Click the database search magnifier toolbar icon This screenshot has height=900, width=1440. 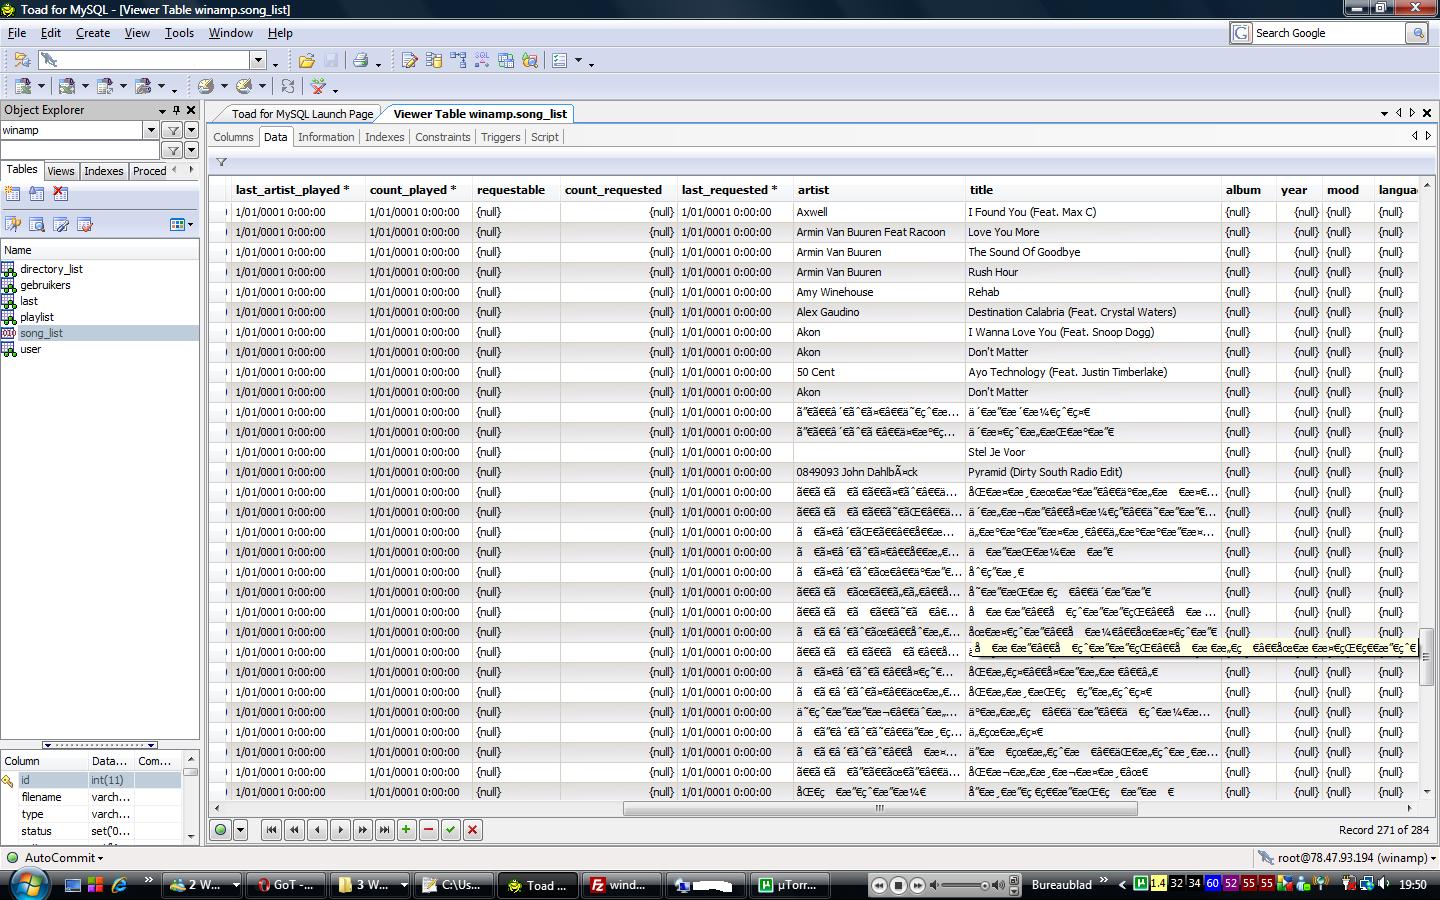click(530, 60)
